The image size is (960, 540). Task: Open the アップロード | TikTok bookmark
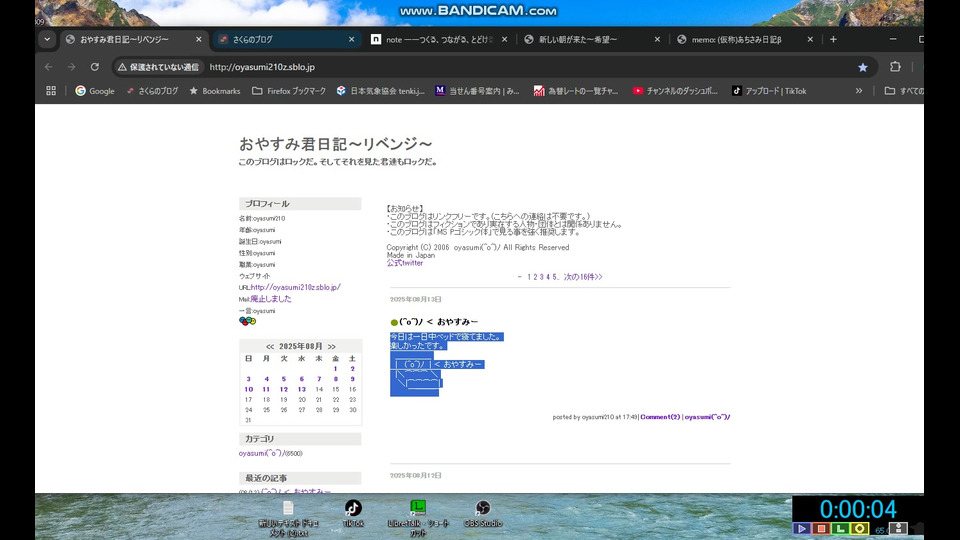tap(769, 91)
